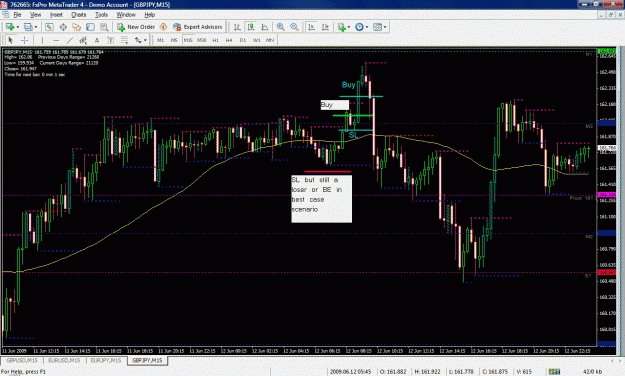Expand the Periods dropdown arrow
Screen dimensions: 625x376
click(x=367, y=27)
